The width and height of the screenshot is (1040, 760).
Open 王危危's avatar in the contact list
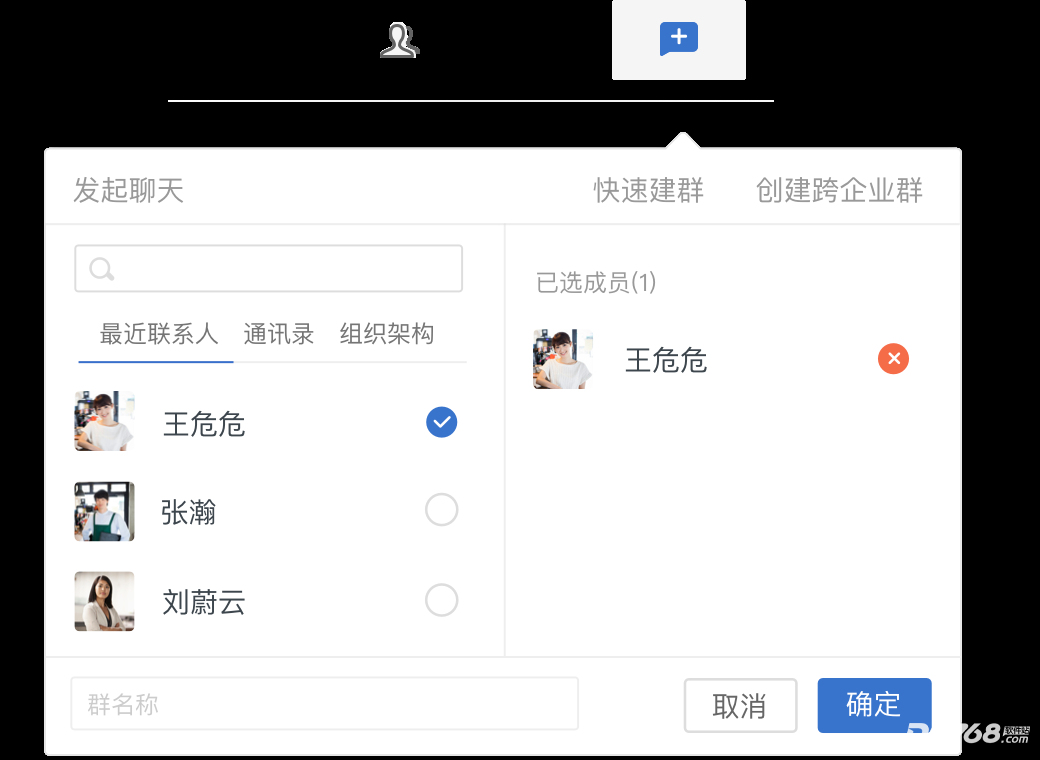[x=104, y=422]
